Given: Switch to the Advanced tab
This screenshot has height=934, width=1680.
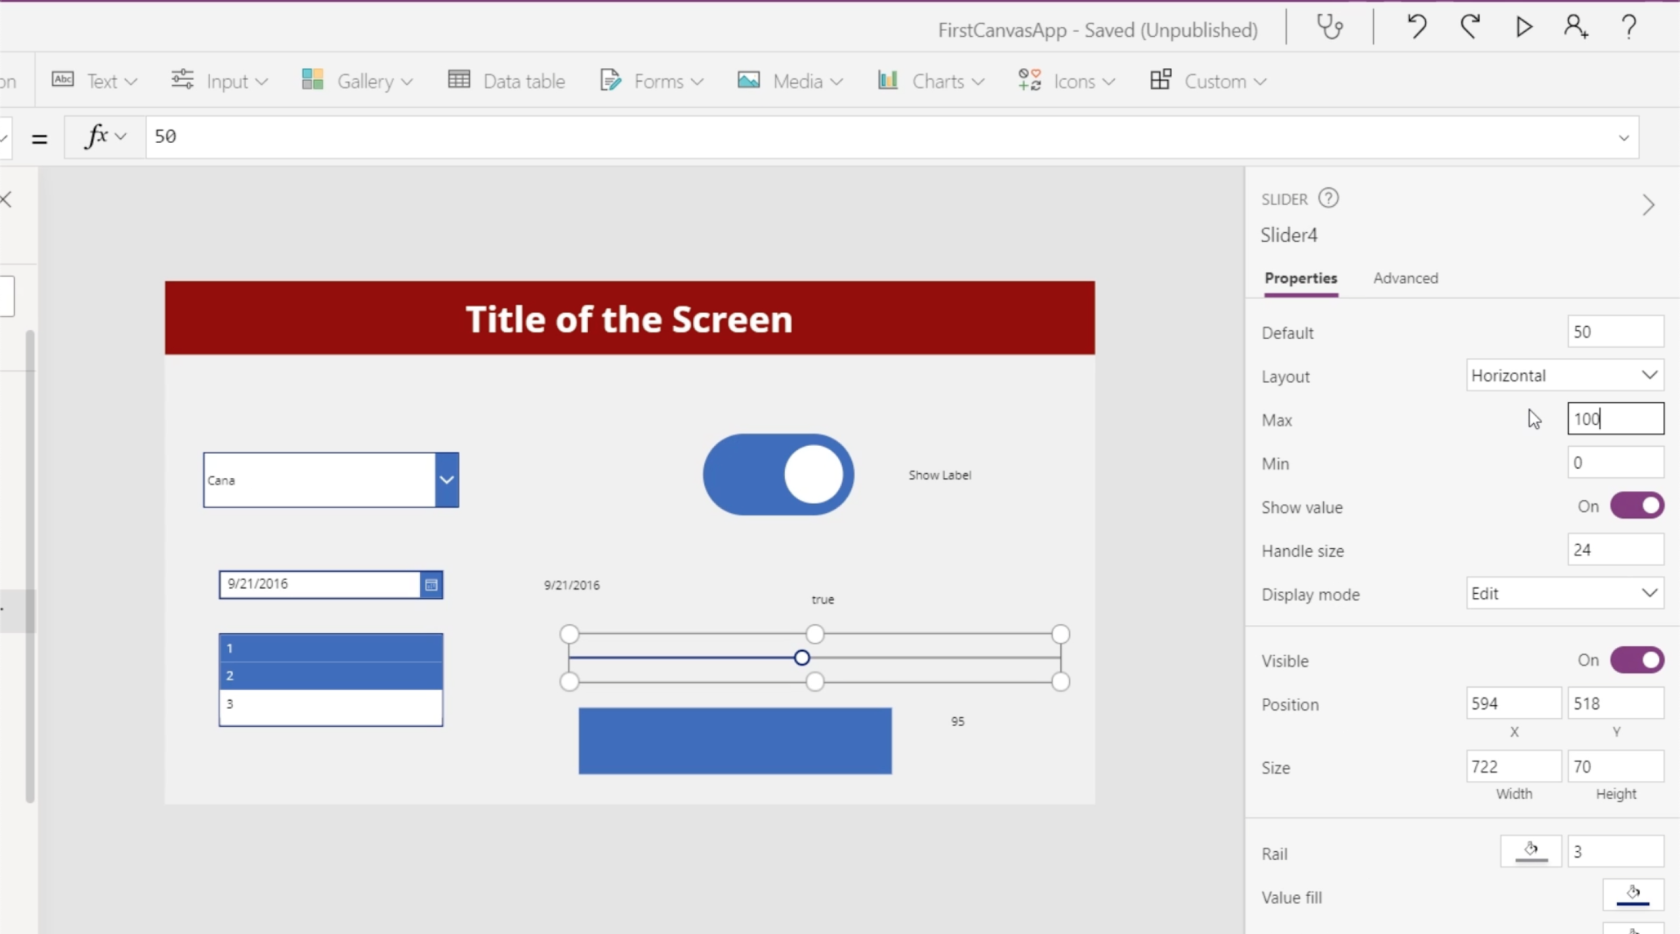Looking at the screenshot, I should pos(1405,279).
